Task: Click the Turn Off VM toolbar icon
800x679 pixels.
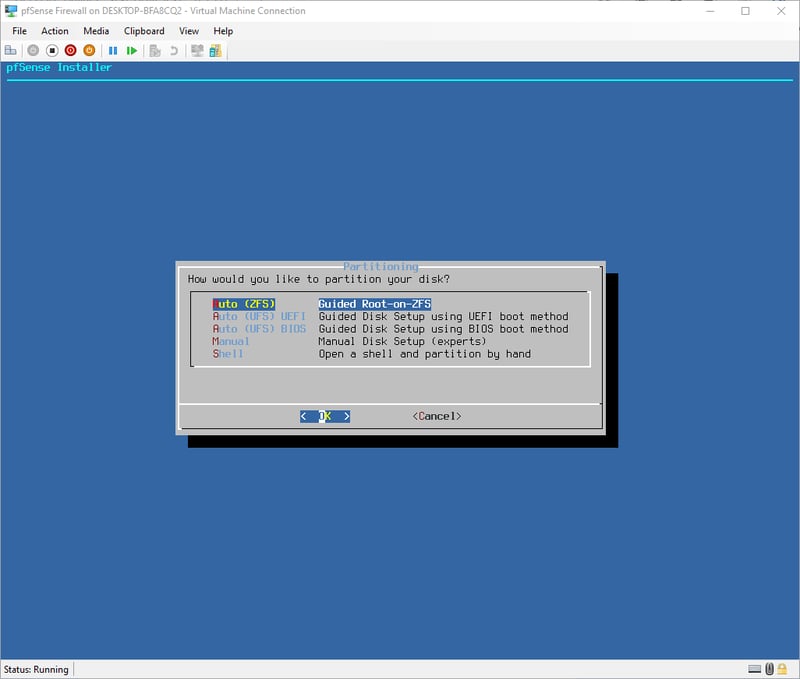Action: click(x=52, y=50)
